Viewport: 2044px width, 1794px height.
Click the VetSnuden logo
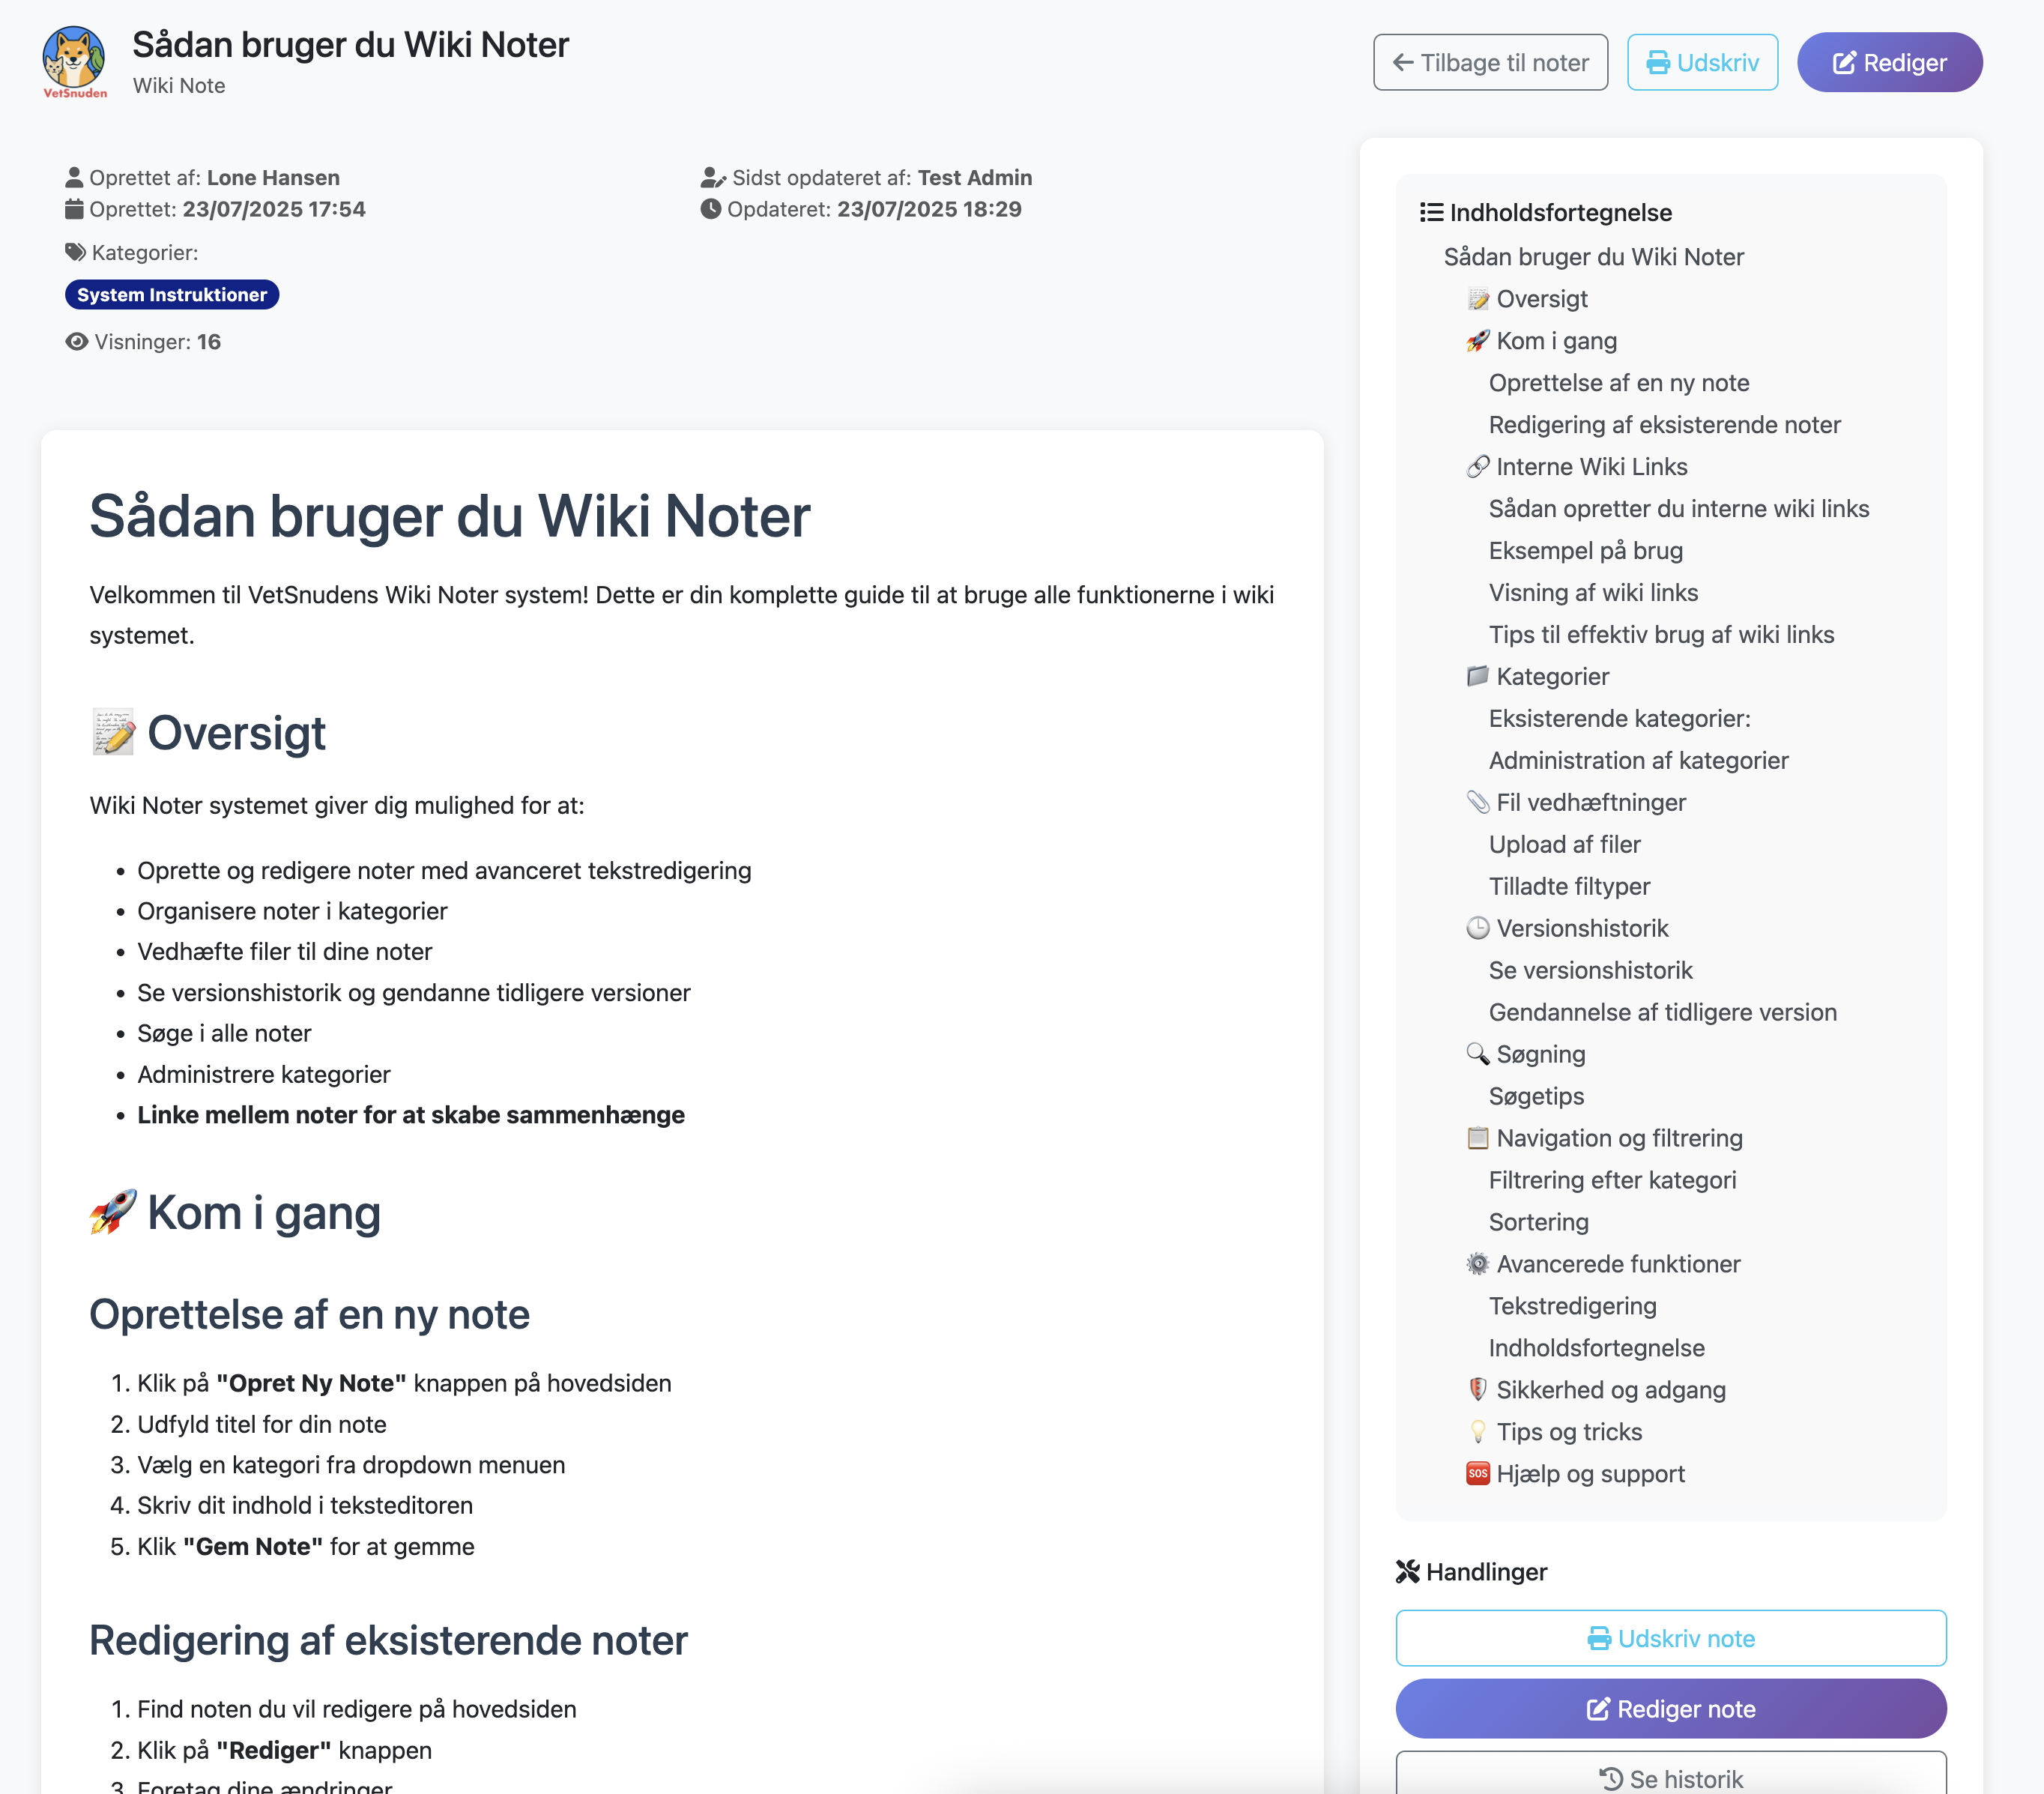[74, 61]
